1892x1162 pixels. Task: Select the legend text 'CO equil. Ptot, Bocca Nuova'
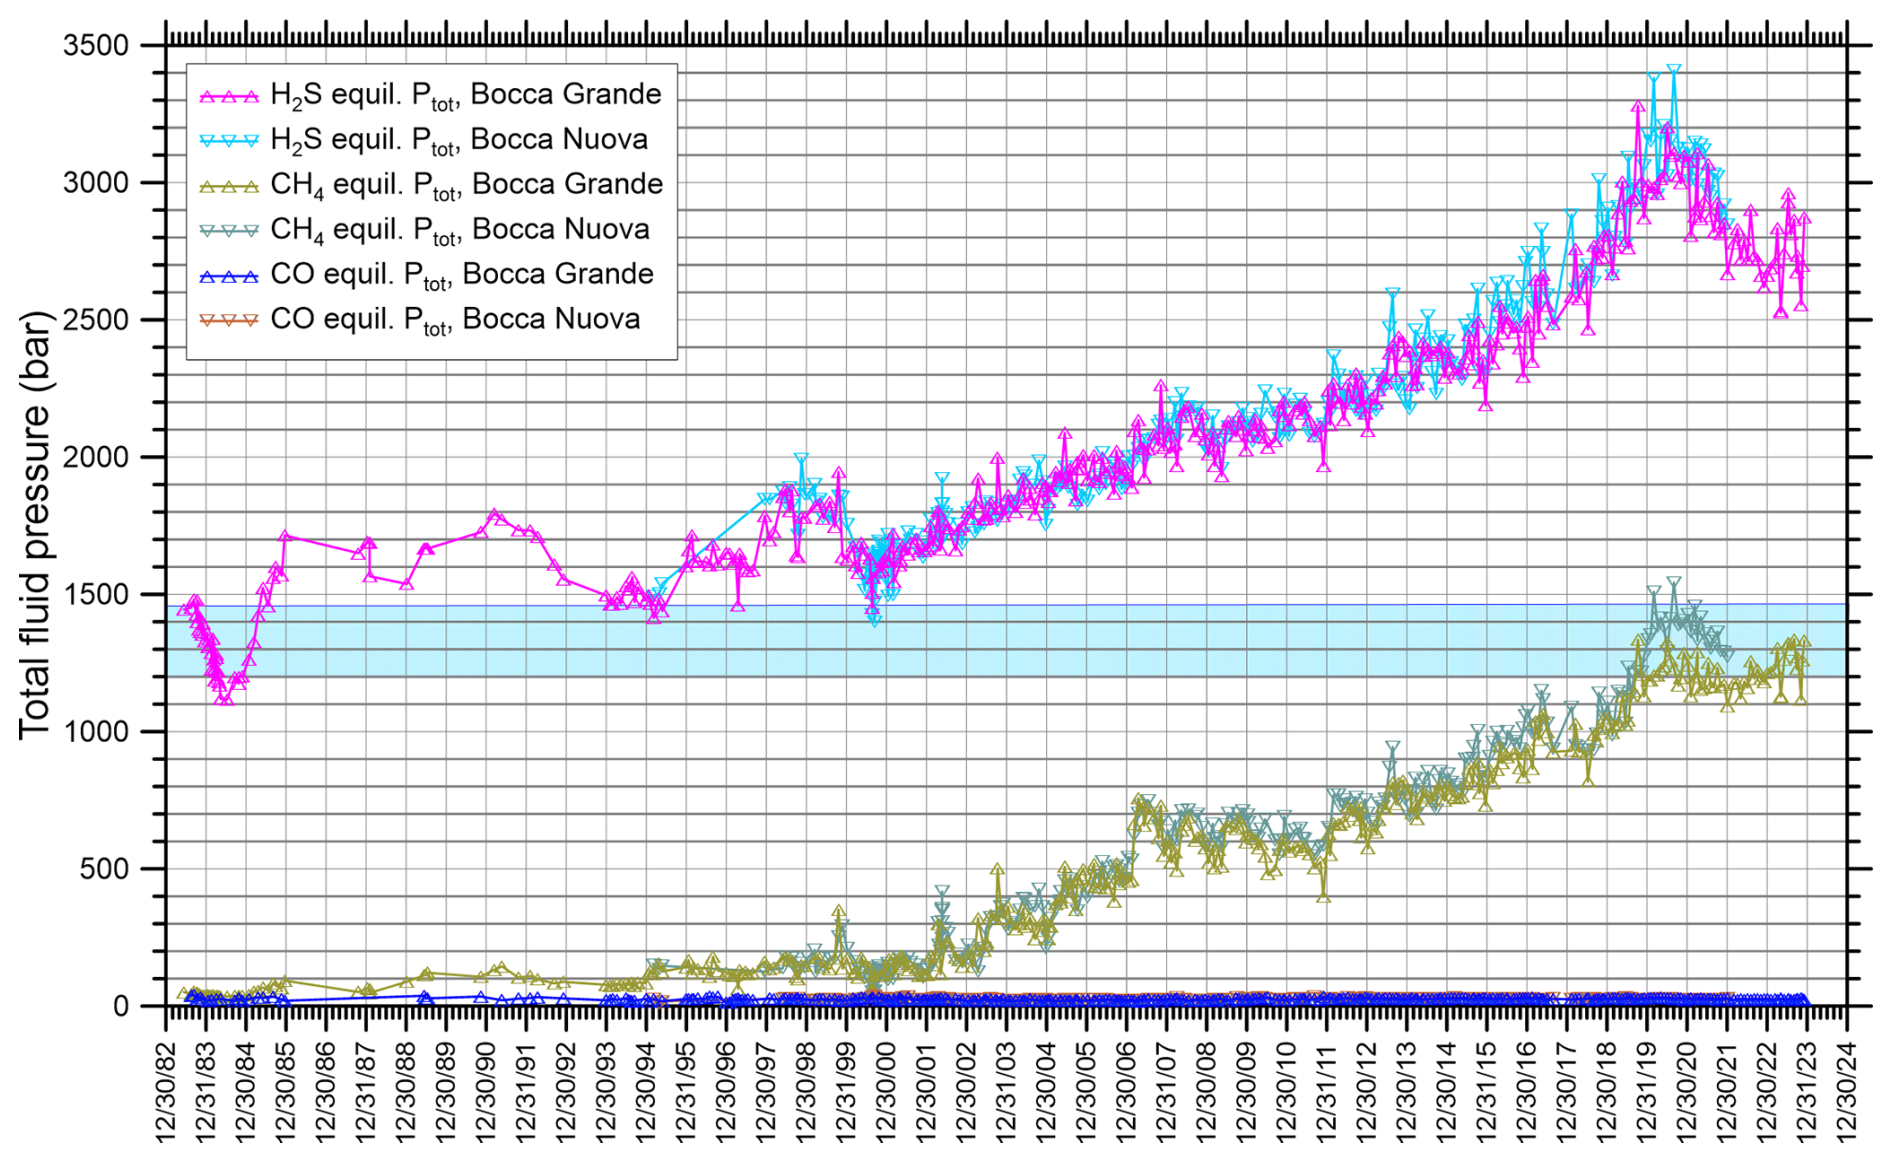455,320
